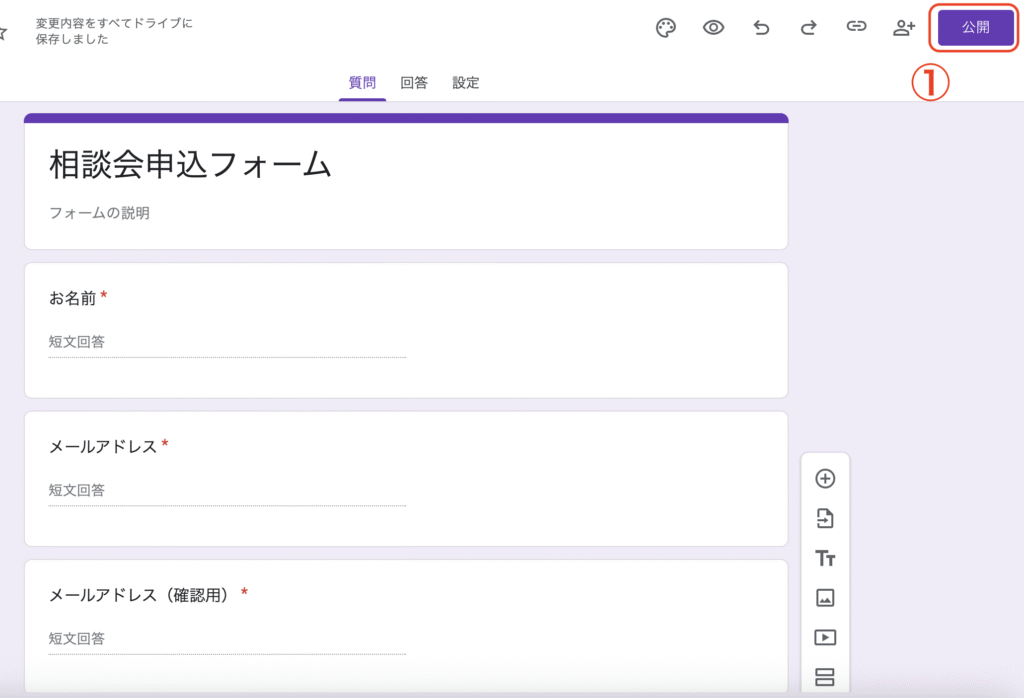This screenshot has height=698, width=1024.
Task: Switch to the 回答 tab
Action: 414,83
